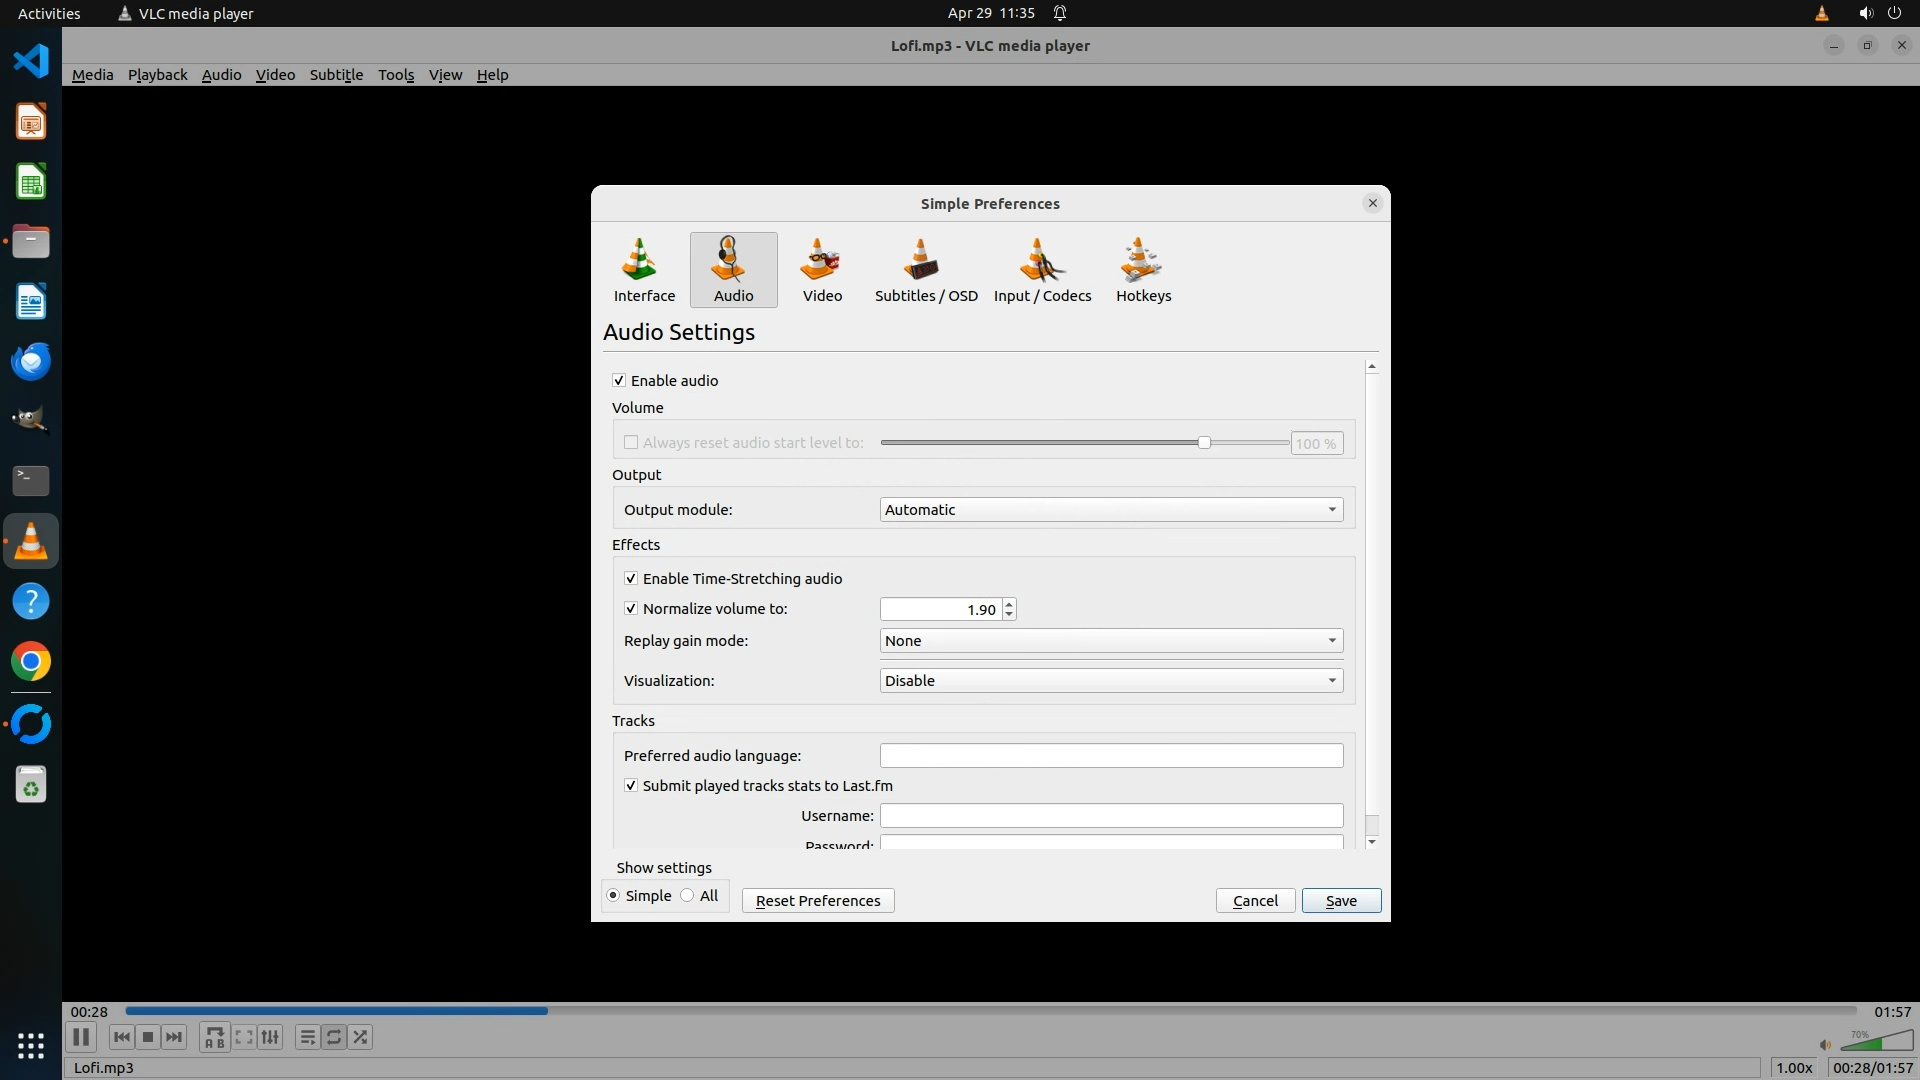This screenshot has height=1080, width=1920.
Task: Expand the Visualization dropdown
Action: click(1110, 681)
